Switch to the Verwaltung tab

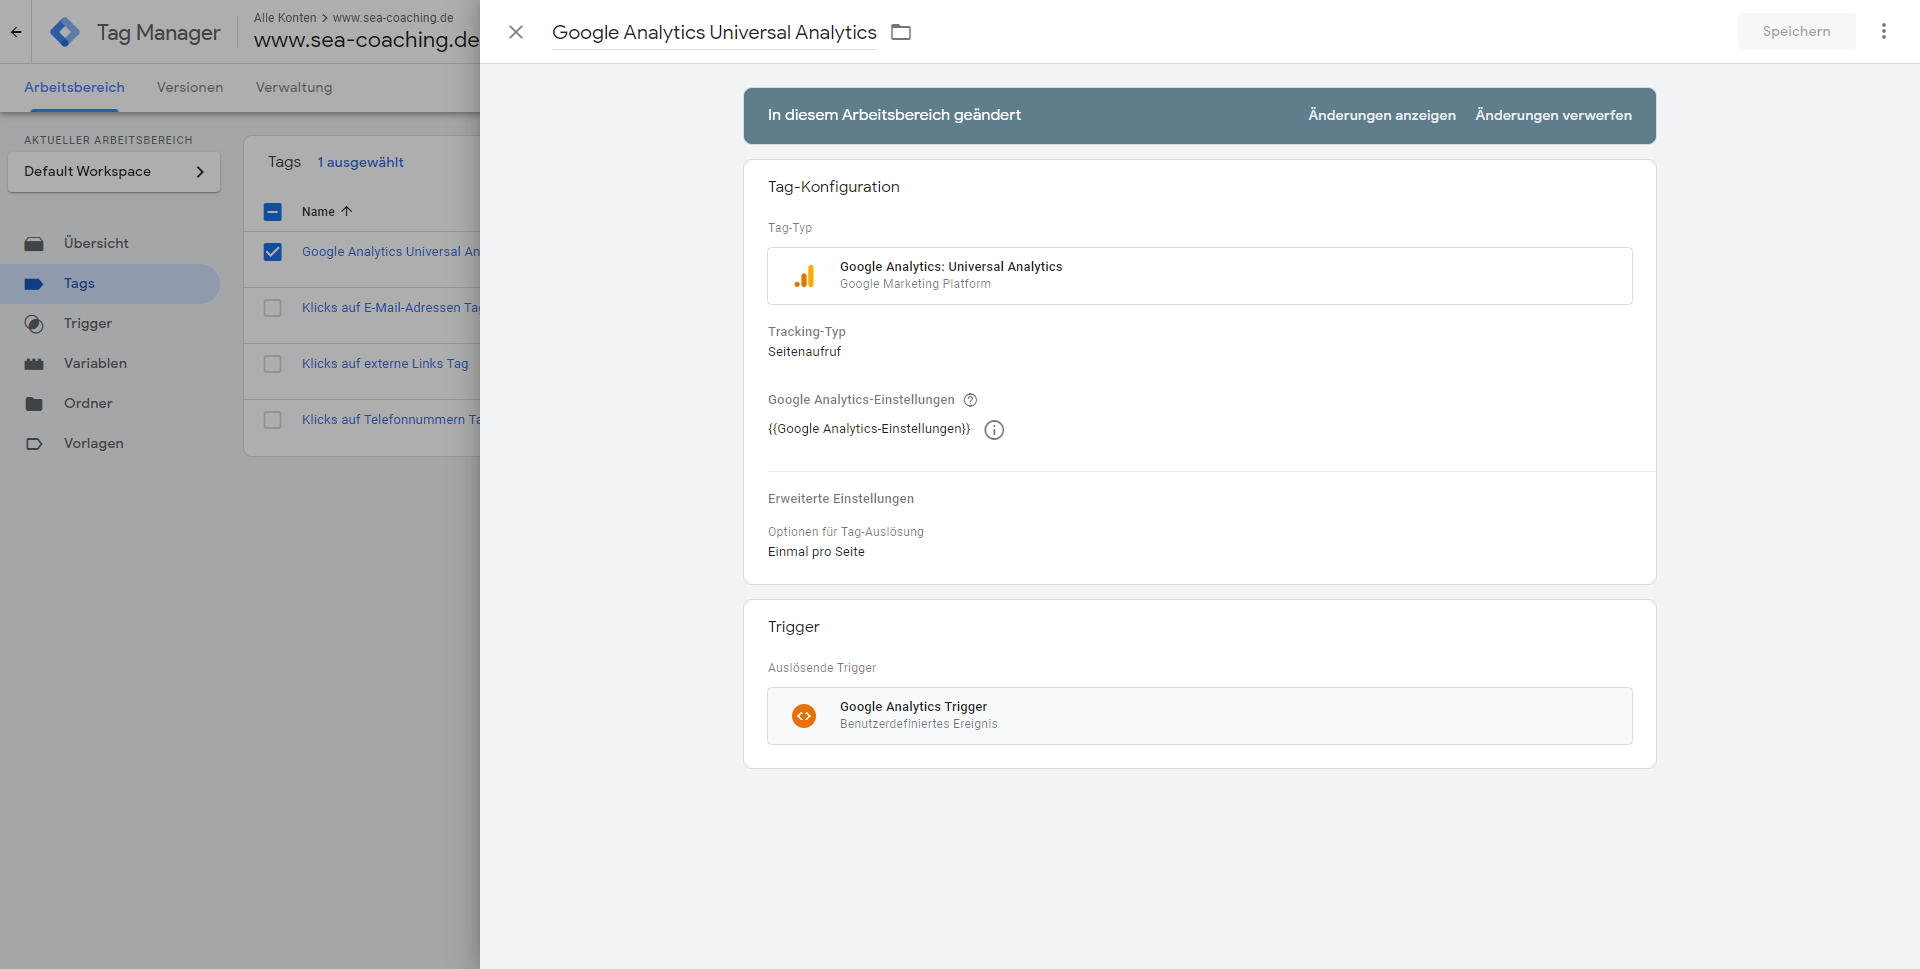pyautogui.click(x=294, y=88)
